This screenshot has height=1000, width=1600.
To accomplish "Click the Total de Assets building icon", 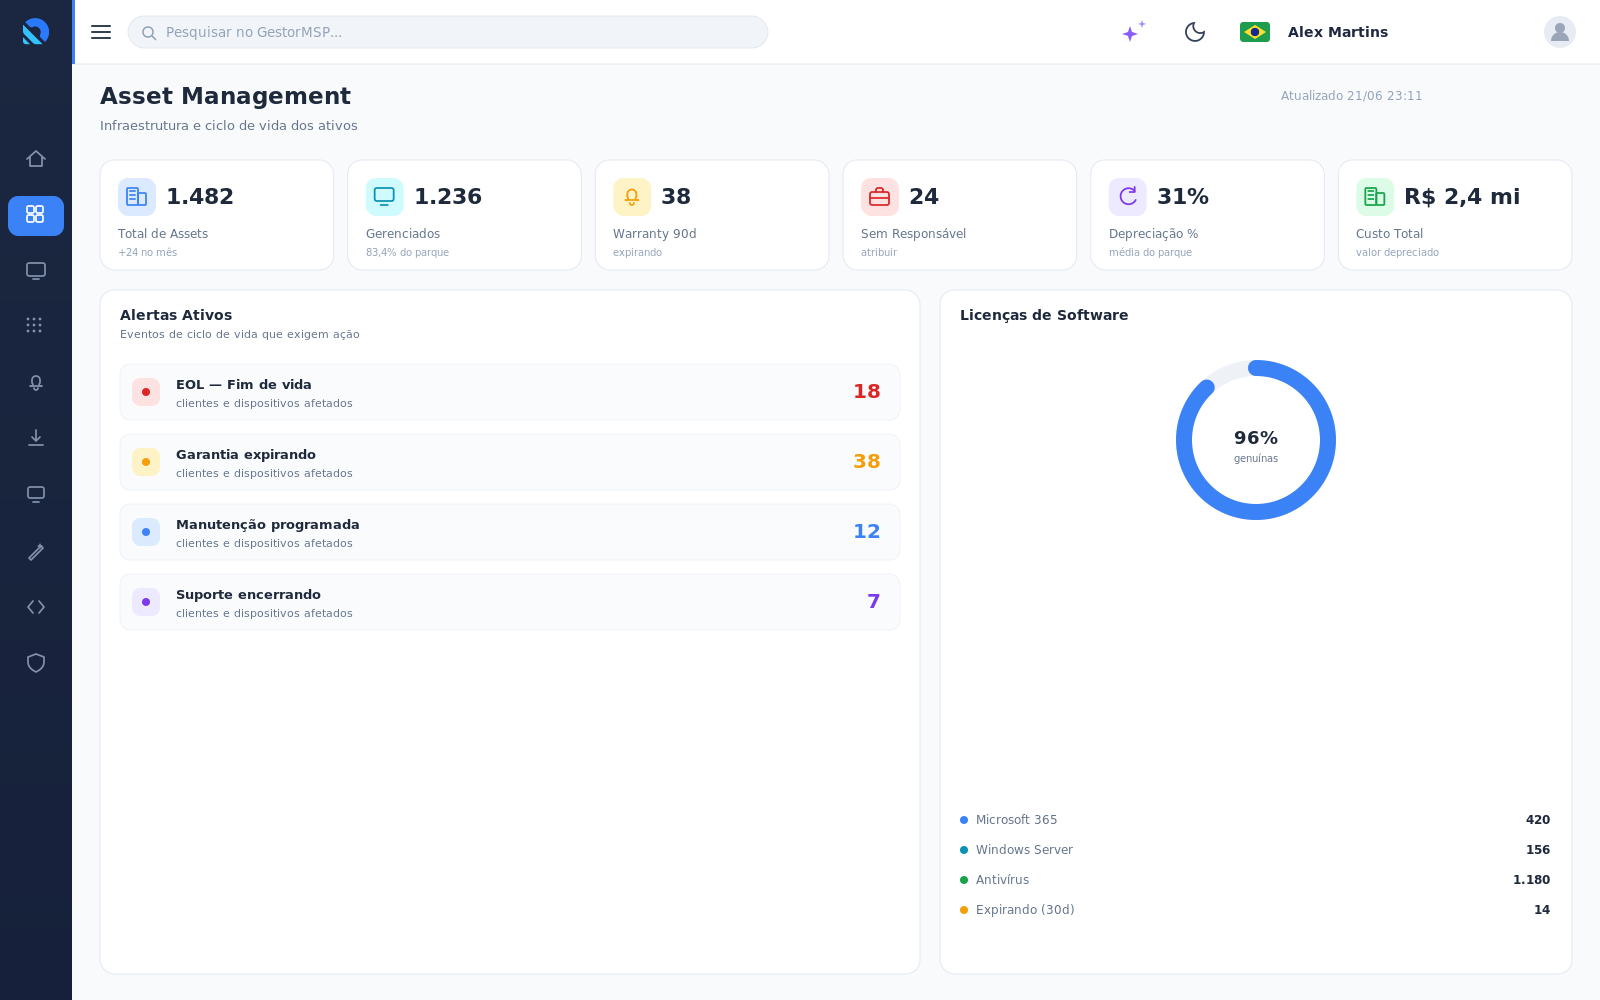I will click(137, 197).
